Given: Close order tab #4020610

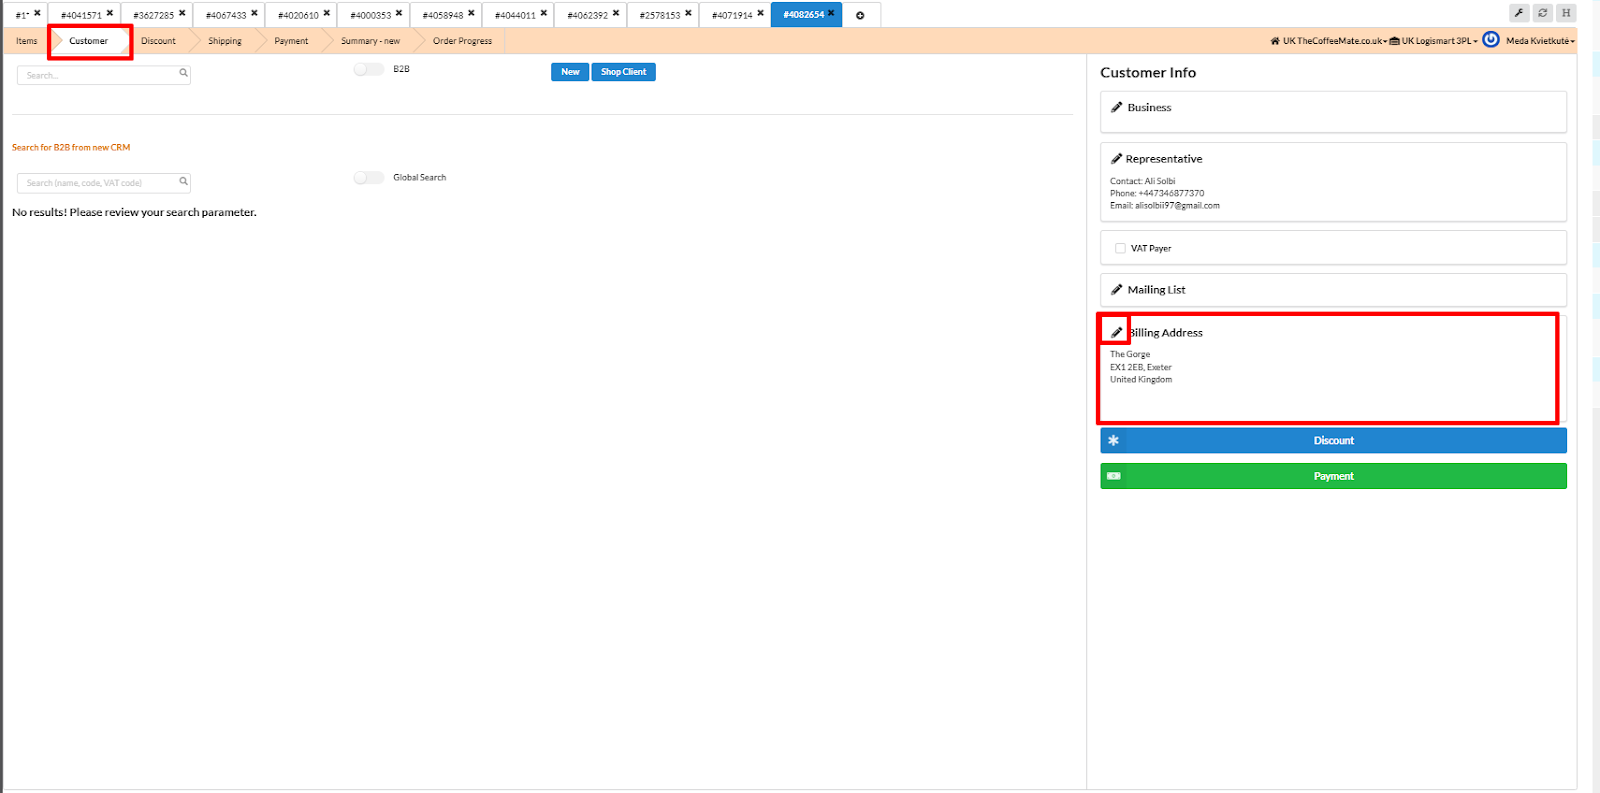Looking at the screenshot, I should pos(326,13).
